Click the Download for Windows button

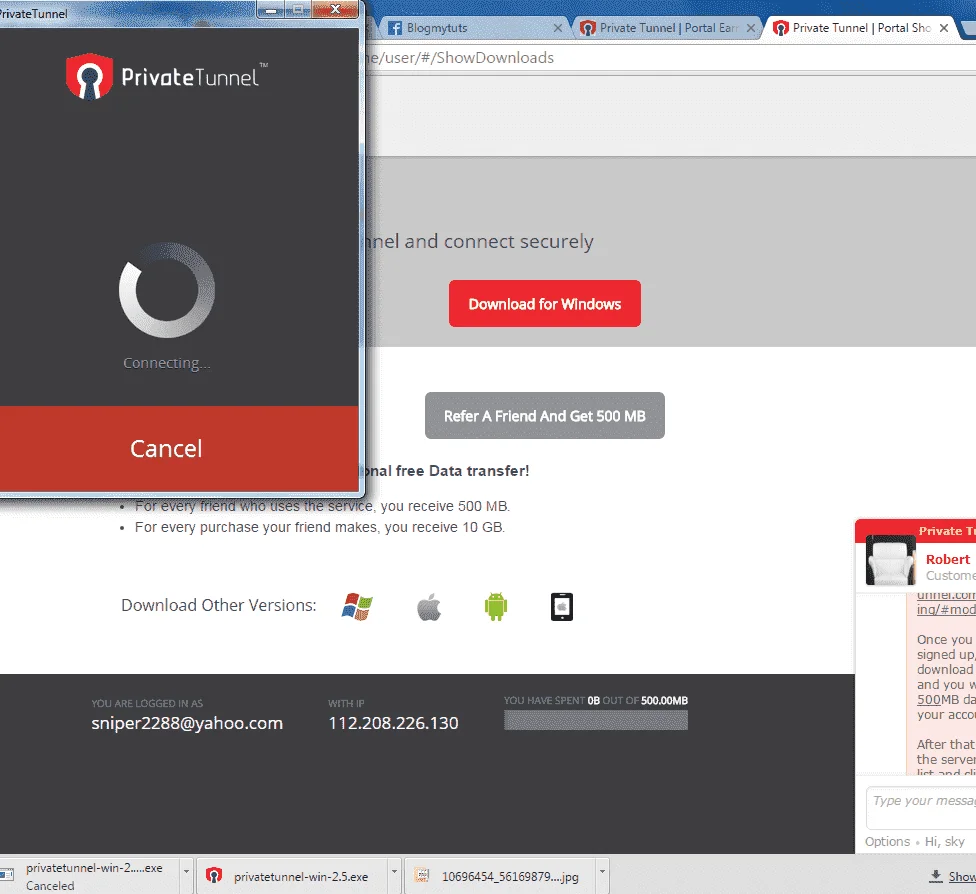545,303
